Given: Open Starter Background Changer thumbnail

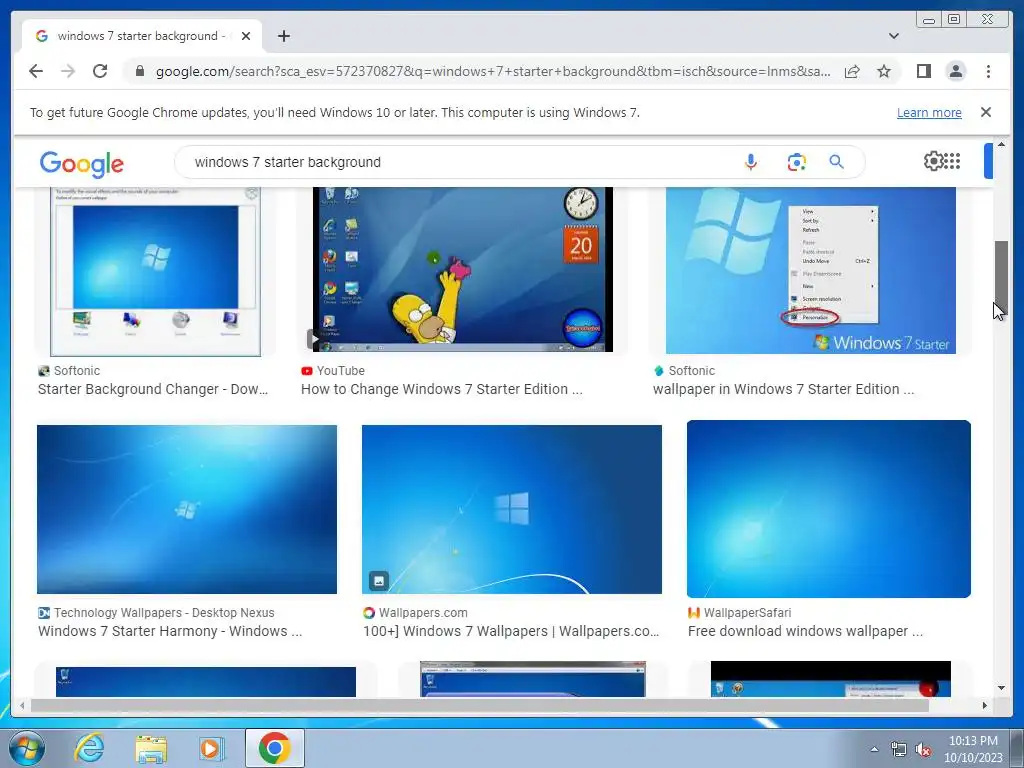Looking at the screenshot, I should [155, 271].
